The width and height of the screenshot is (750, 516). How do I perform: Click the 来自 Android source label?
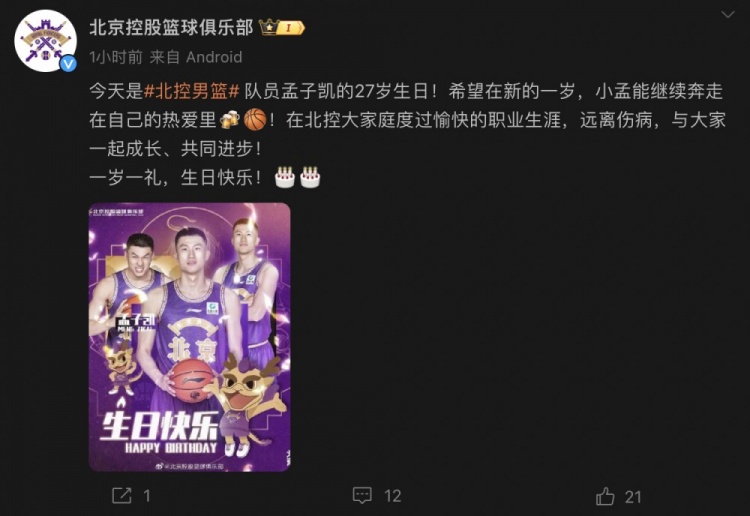196,57
